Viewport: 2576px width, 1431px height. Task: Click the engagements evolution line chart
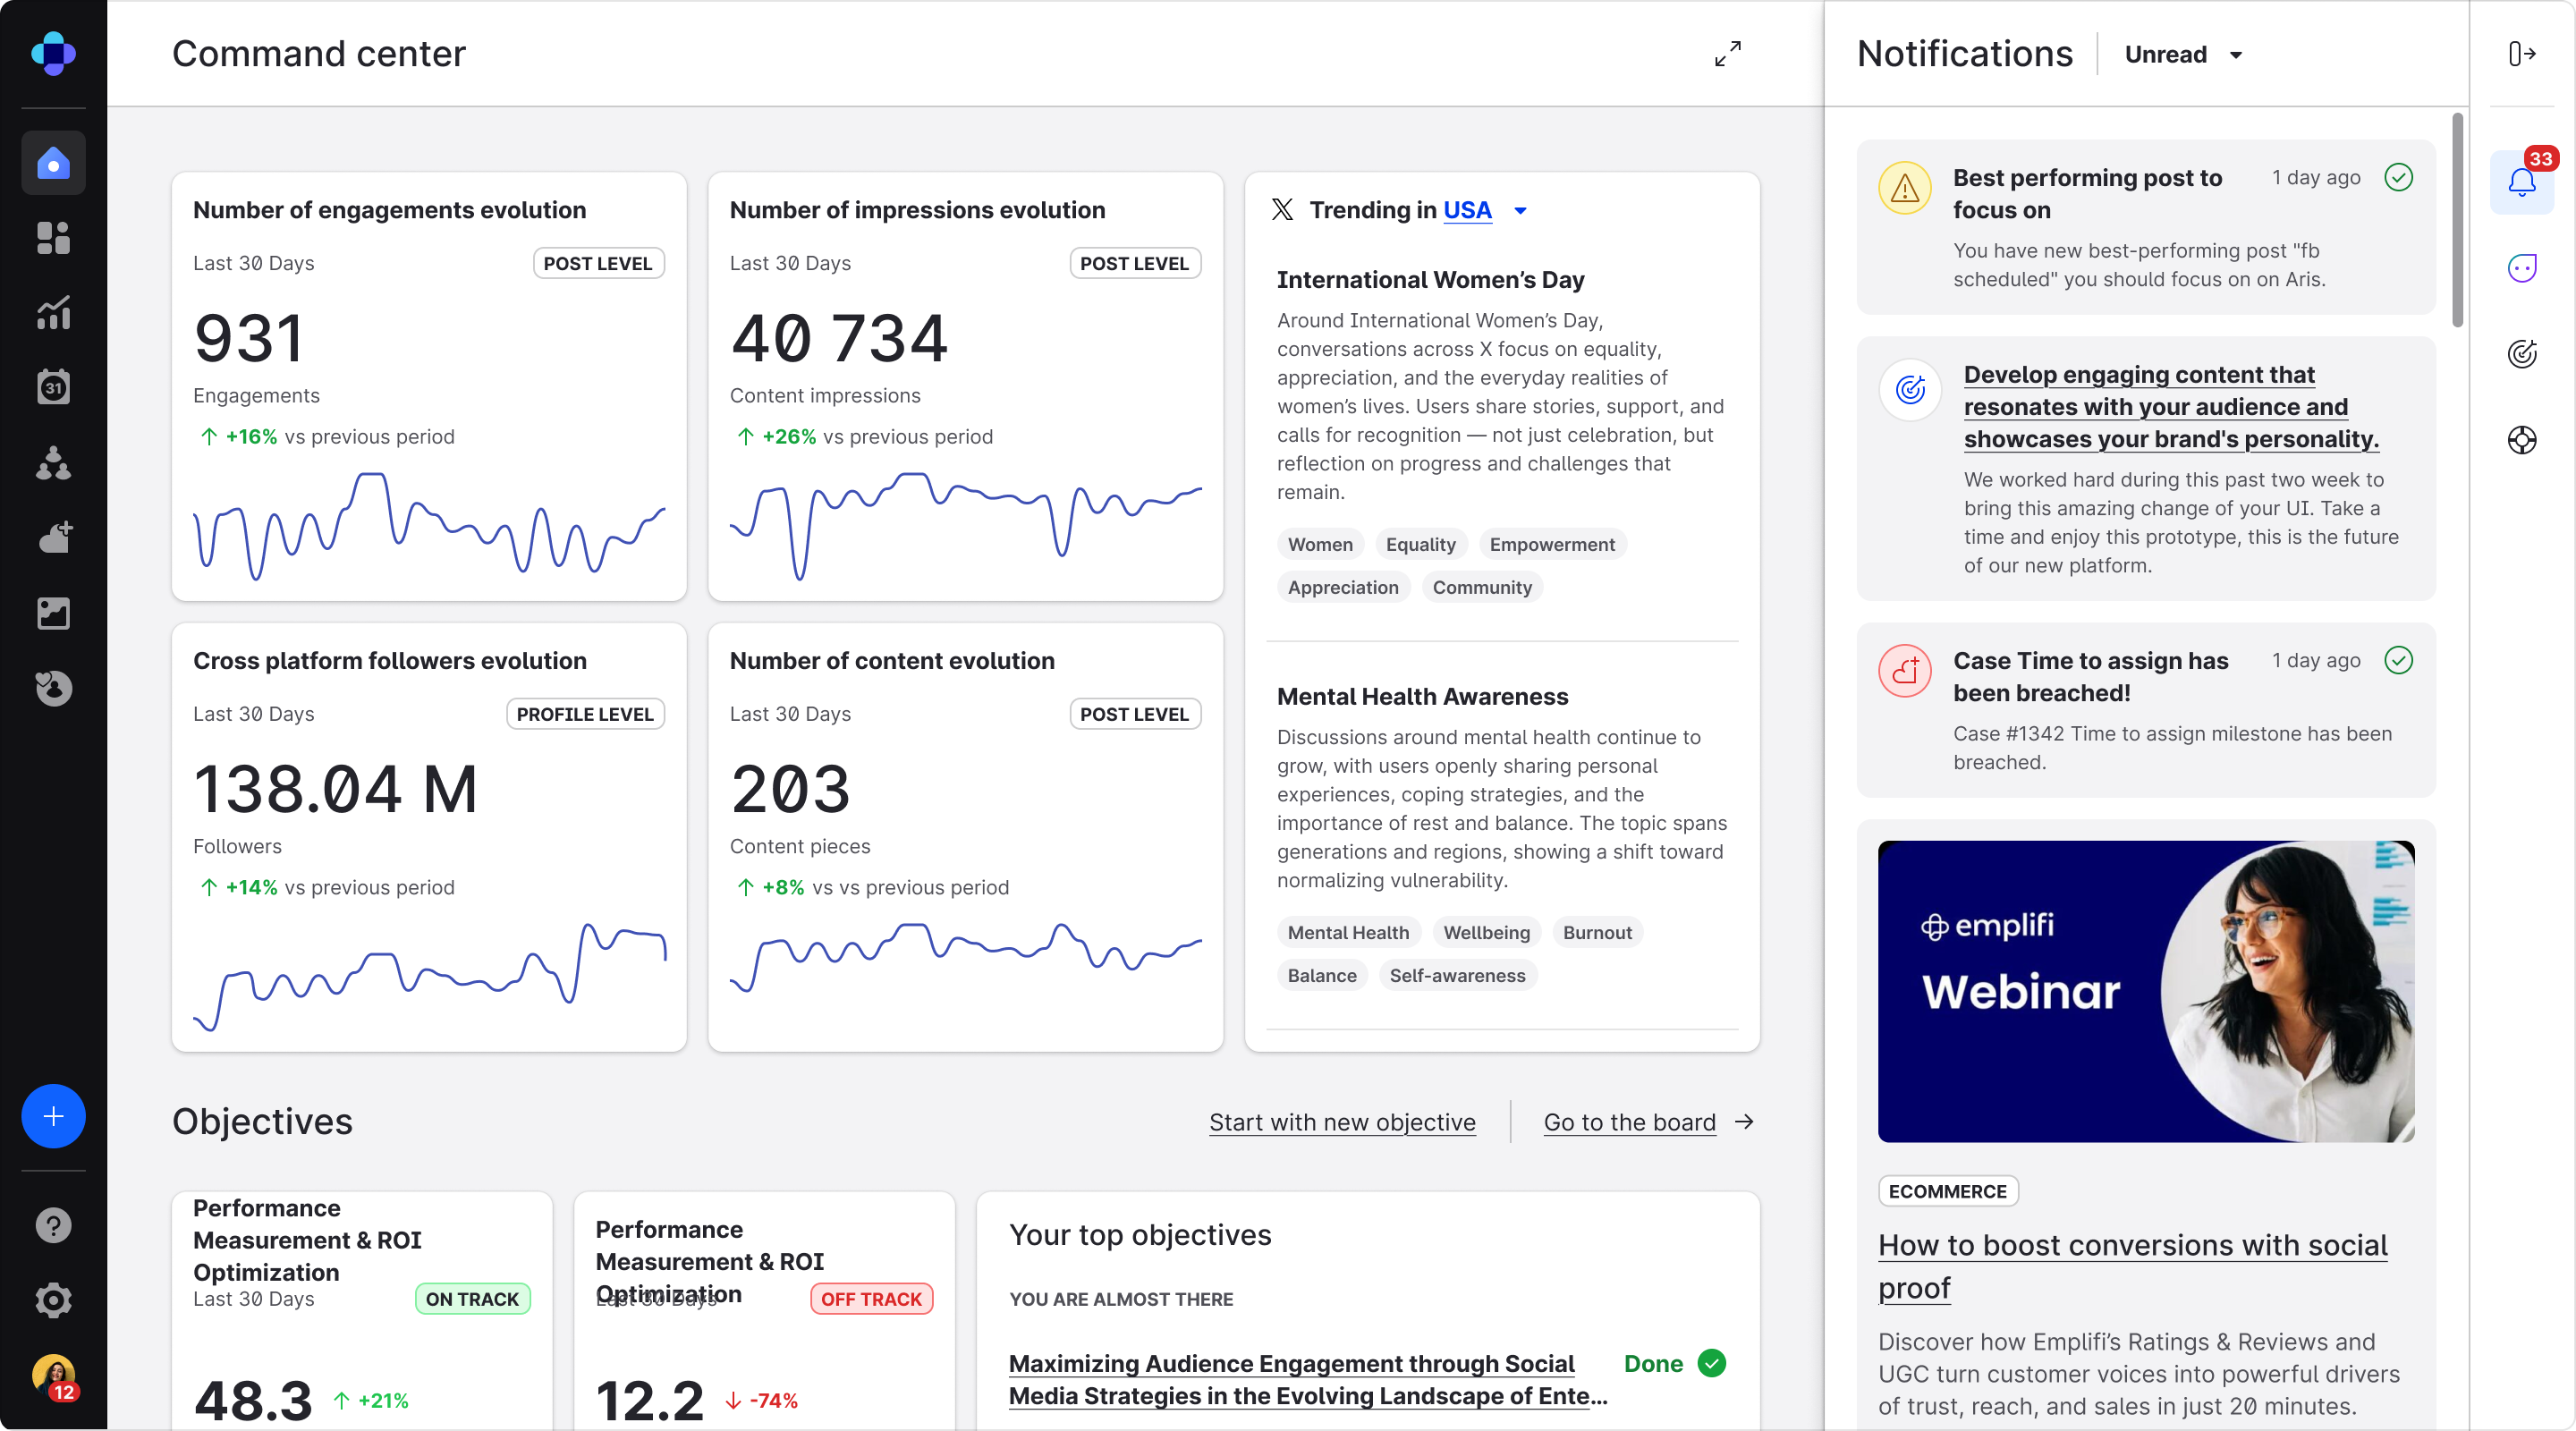tap(429, 525)
